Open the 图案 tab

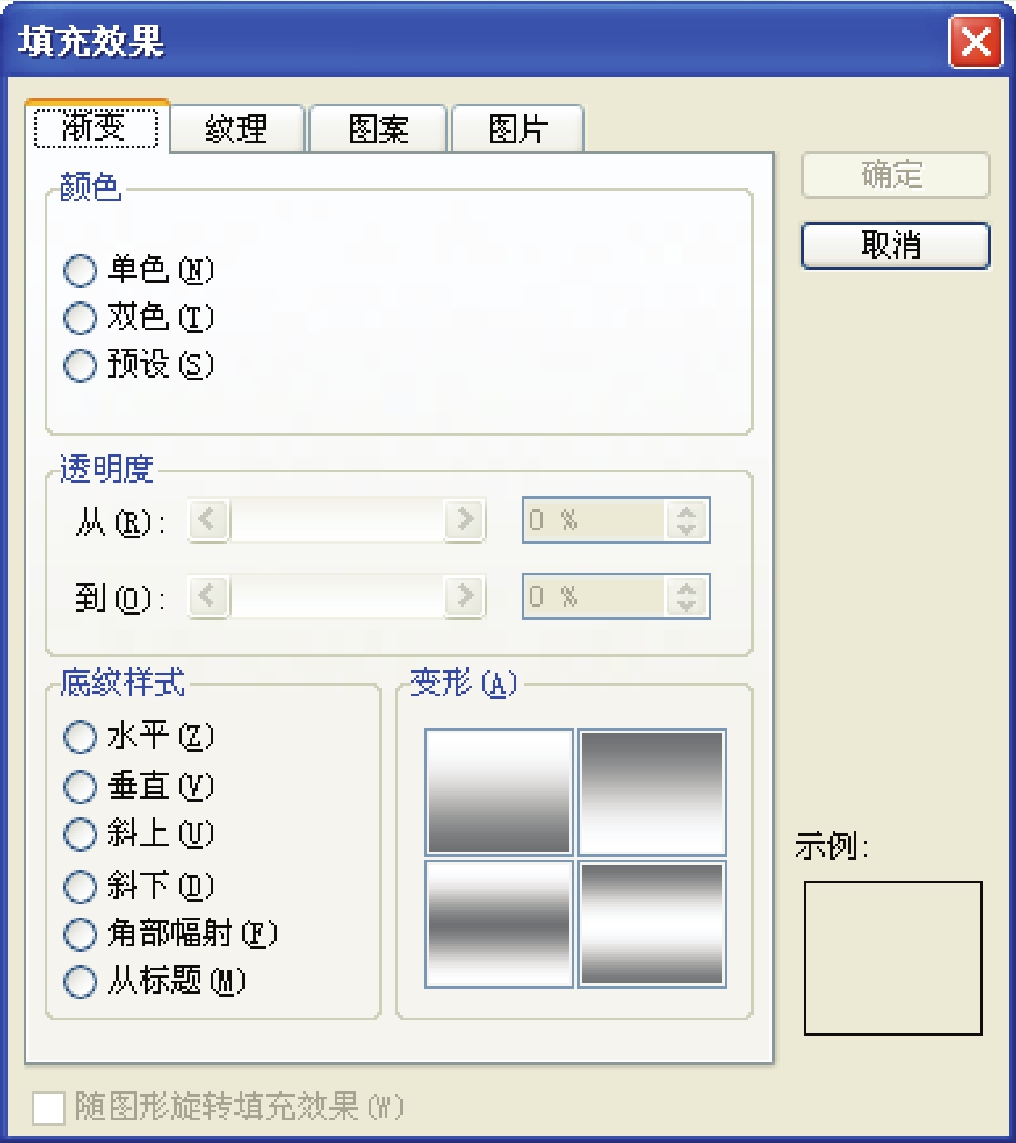[378, 129]
